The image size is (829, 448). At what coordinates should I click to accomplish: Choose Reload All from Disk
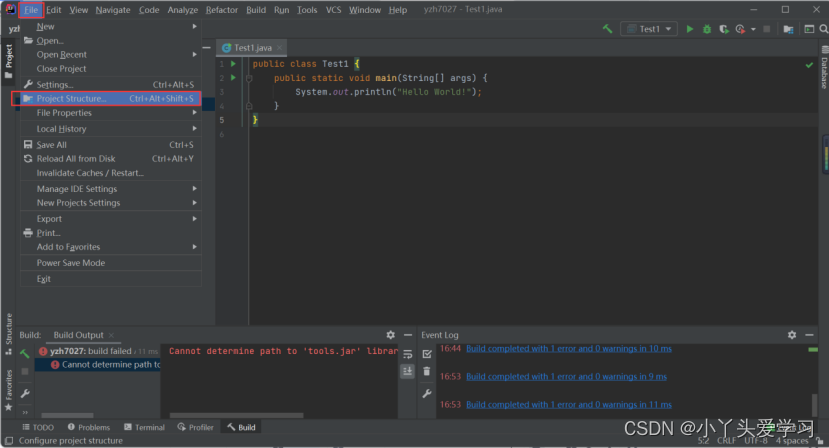click(x=111, y=159)
